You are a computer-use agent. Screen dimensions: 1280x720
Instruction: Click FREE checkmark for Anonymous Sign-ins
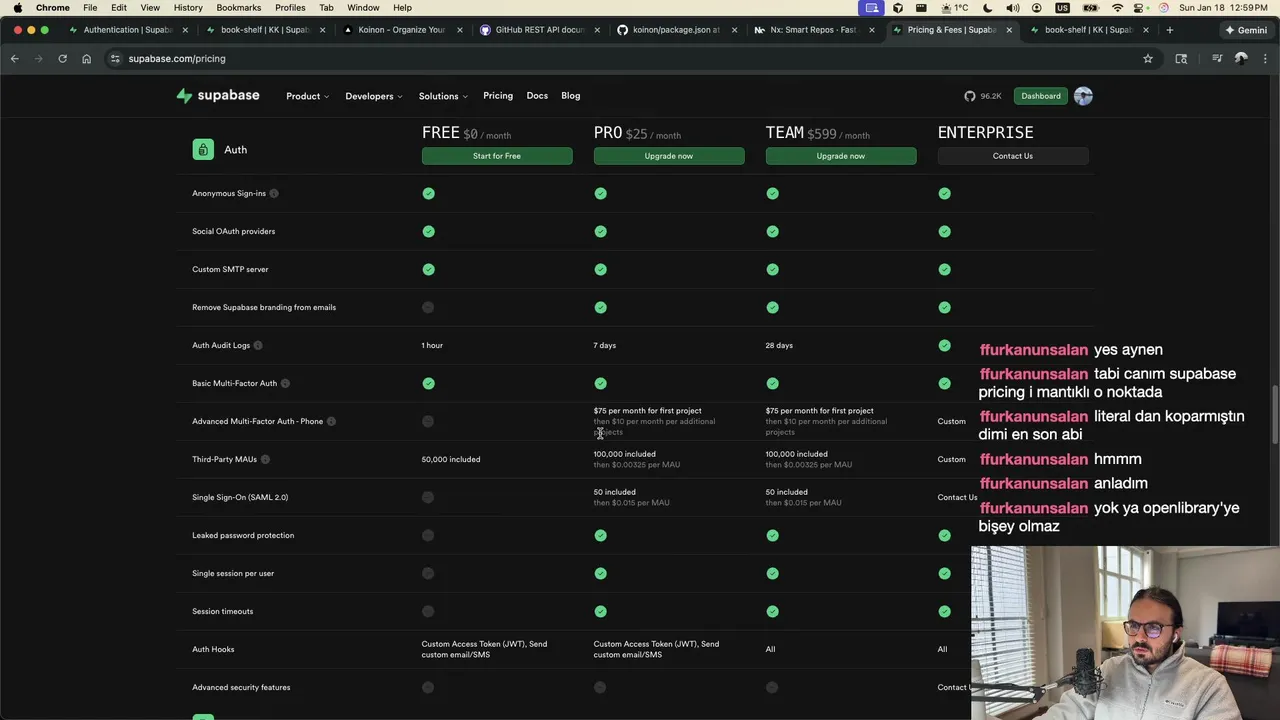pos(428,193)
